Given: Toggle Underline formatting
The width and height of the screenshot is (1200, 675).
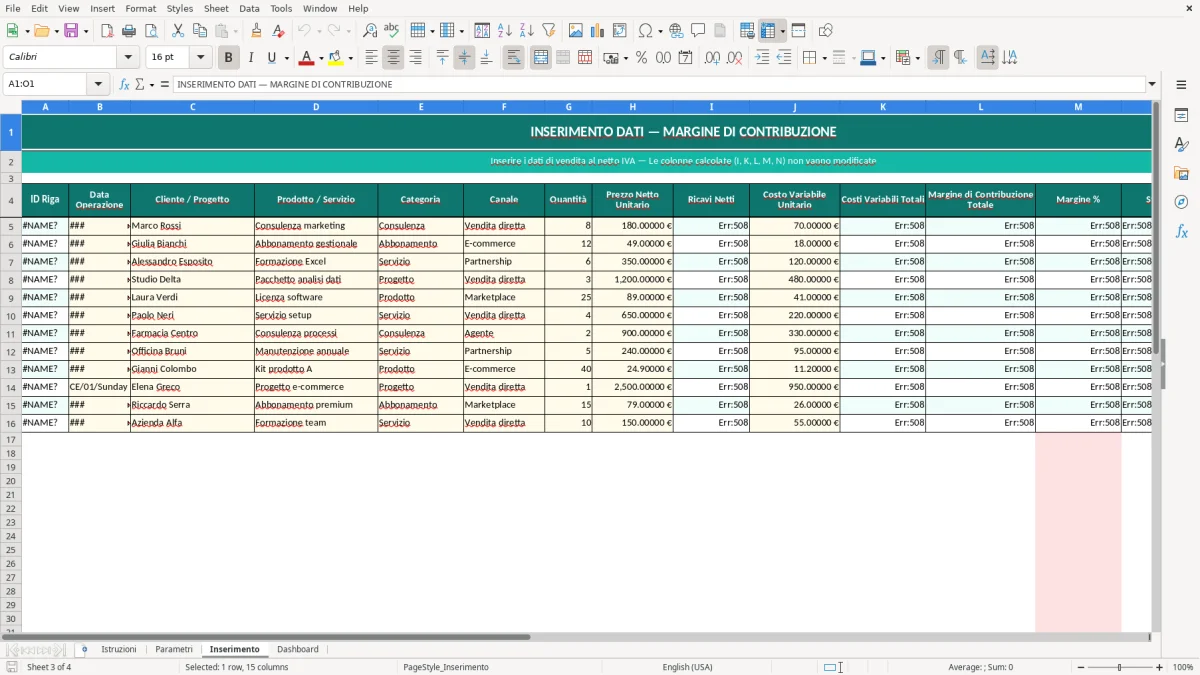Looking at the screenshot, I should point(272,57).
